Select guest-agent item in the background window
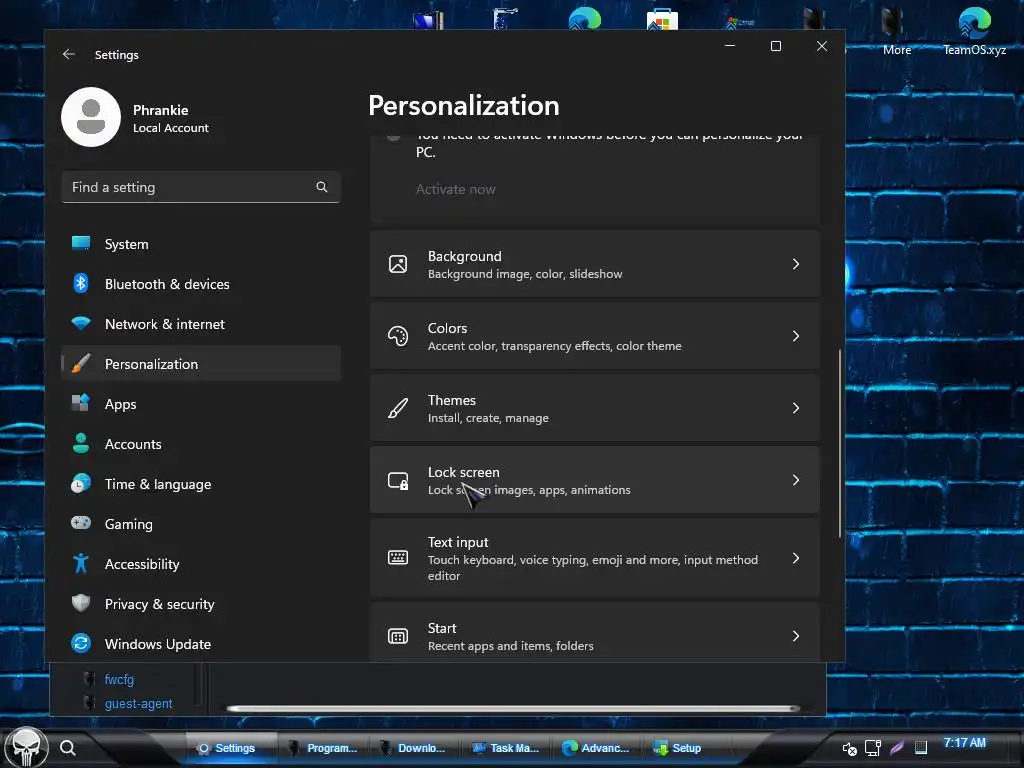Image resolution: width=1024 pixels, height=768 pixels. pyautogui.click(x=138, y=703)
